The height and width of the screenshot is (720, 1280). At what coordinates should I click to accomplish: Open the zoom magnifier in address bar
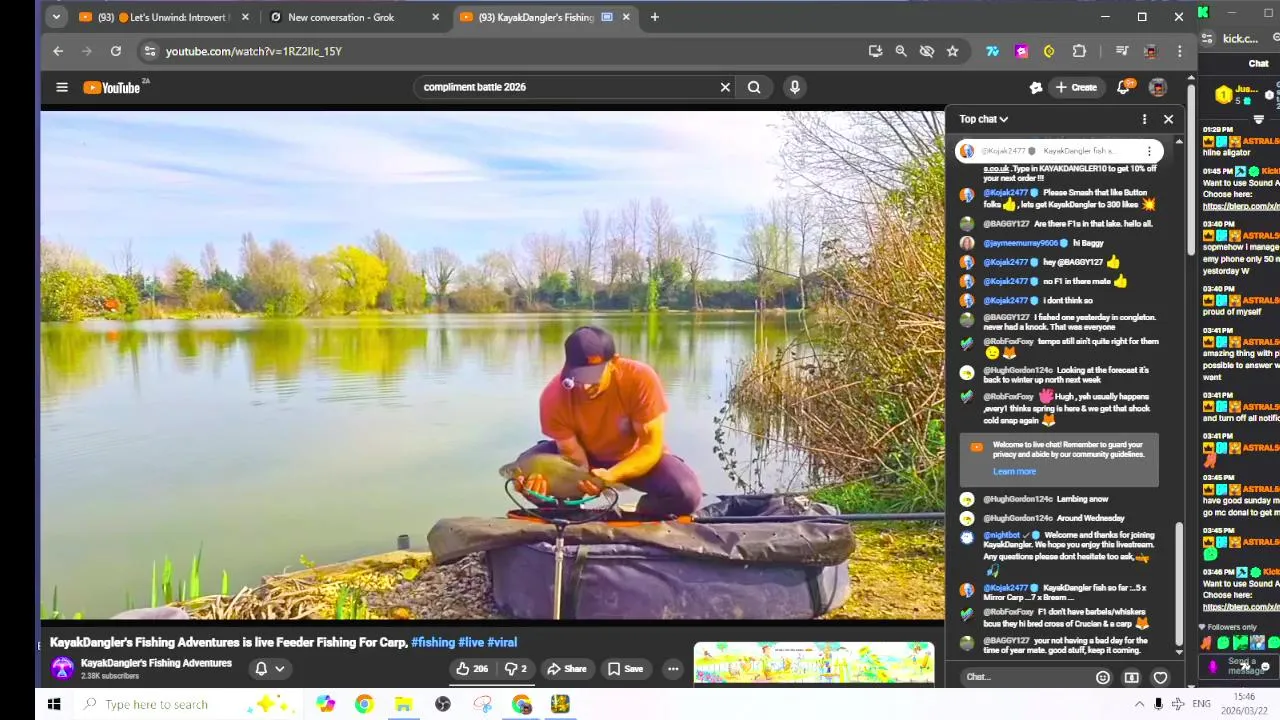[x=901, y=51]
